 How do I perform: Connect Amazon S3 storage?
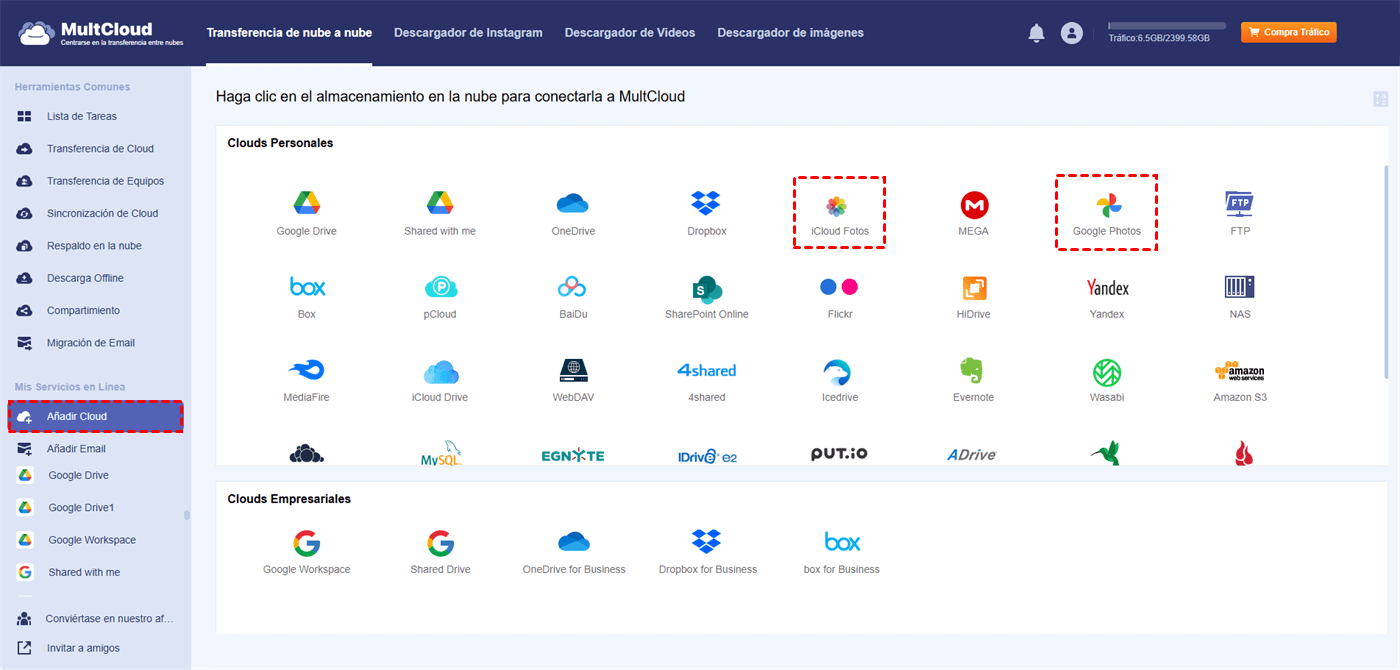[x=1240, y=371]
